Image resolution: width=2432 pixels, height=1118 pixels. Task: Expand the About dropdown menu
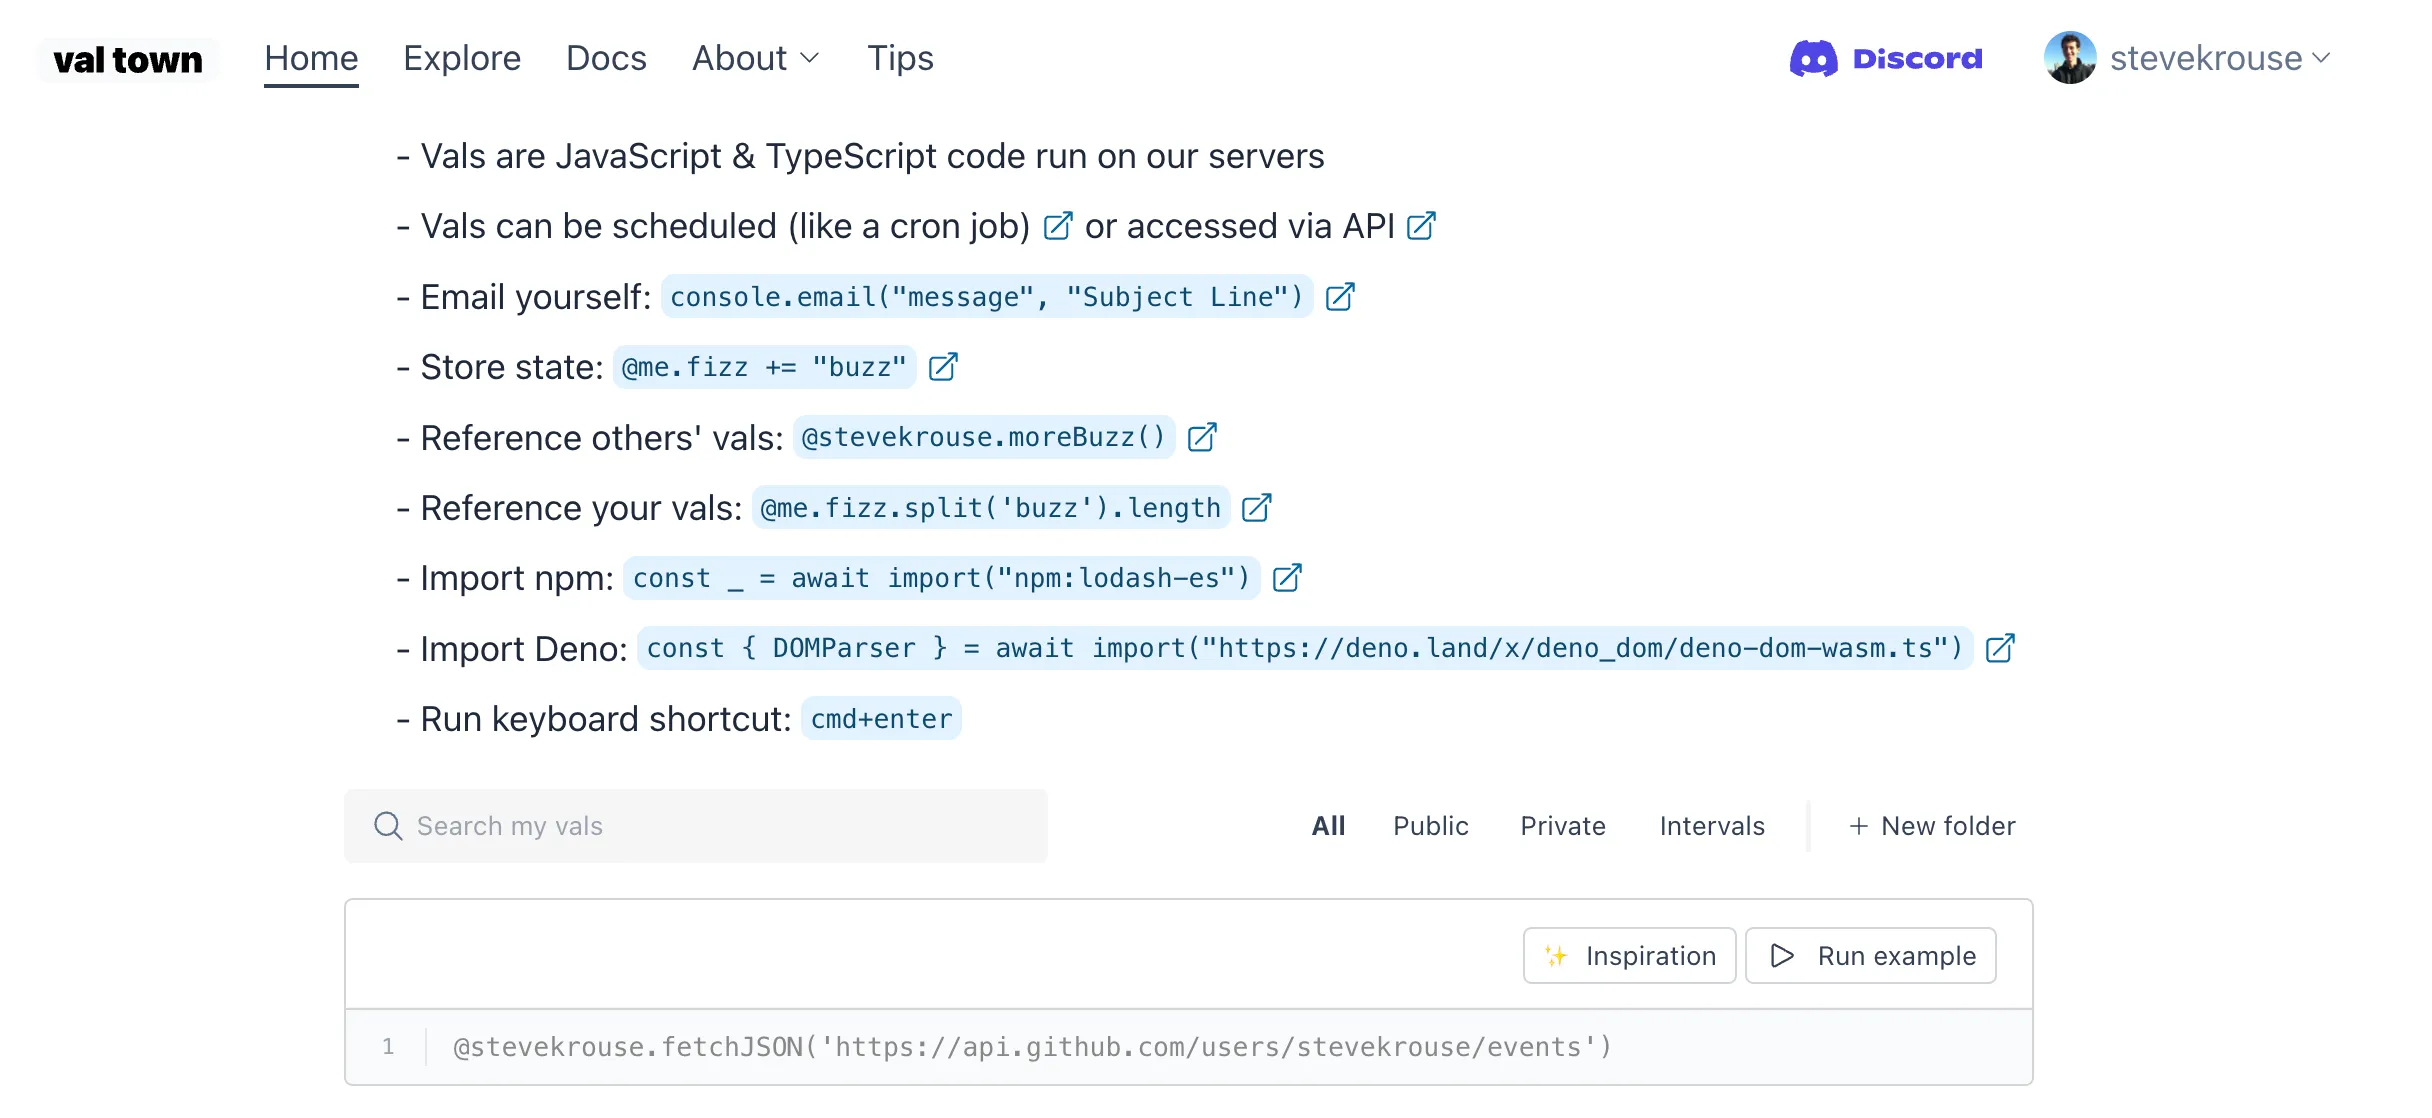[x=755, y=57]
